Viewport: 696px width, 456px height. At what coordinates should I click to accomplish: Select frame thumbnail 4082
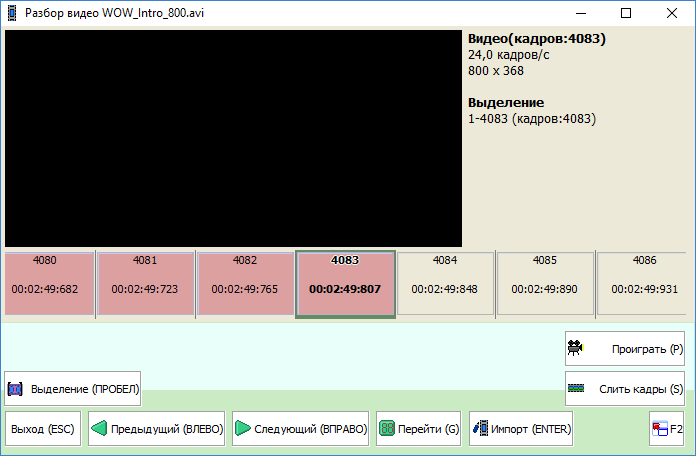point(245,284)
